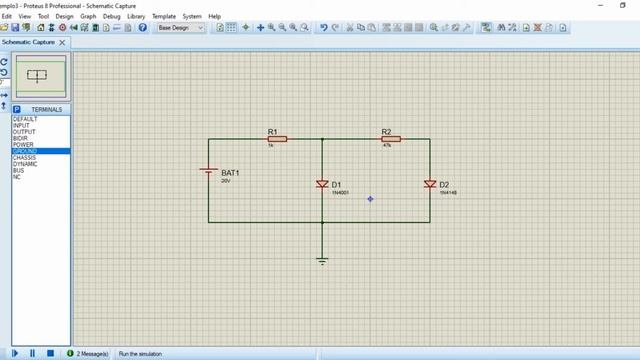Stop the simulation

(50, 353)
